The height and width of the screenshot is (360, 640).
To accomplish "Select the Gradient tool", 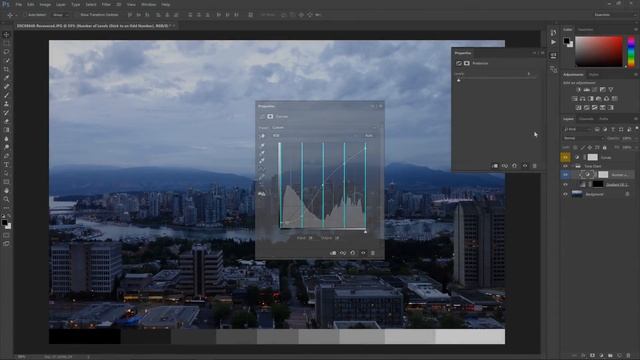I will click(6, 130).
